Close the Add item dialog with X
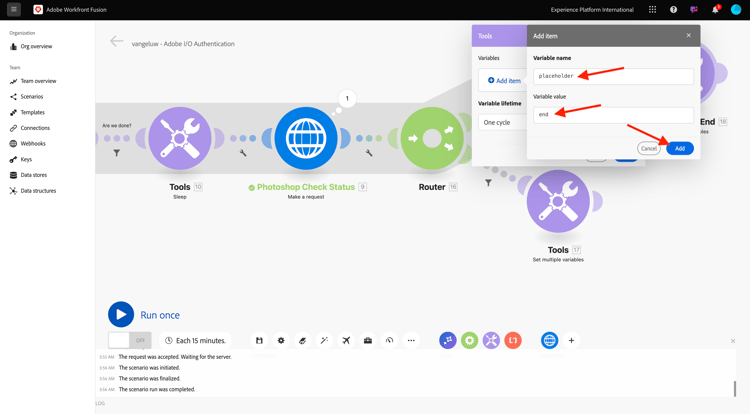The image size is (750, 414). click(x=689, y=35)
